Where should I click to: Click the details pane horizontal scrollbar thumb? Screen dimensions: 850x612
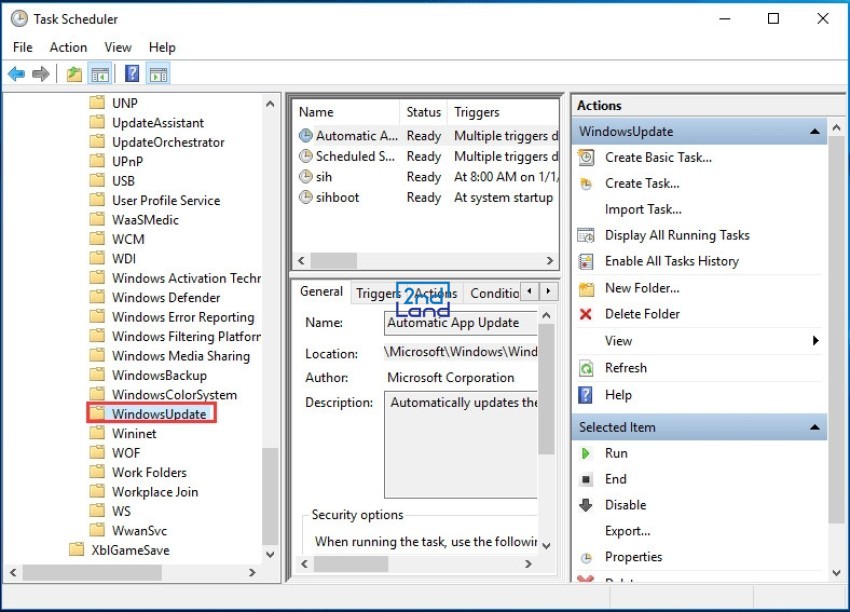click(351, 564)
